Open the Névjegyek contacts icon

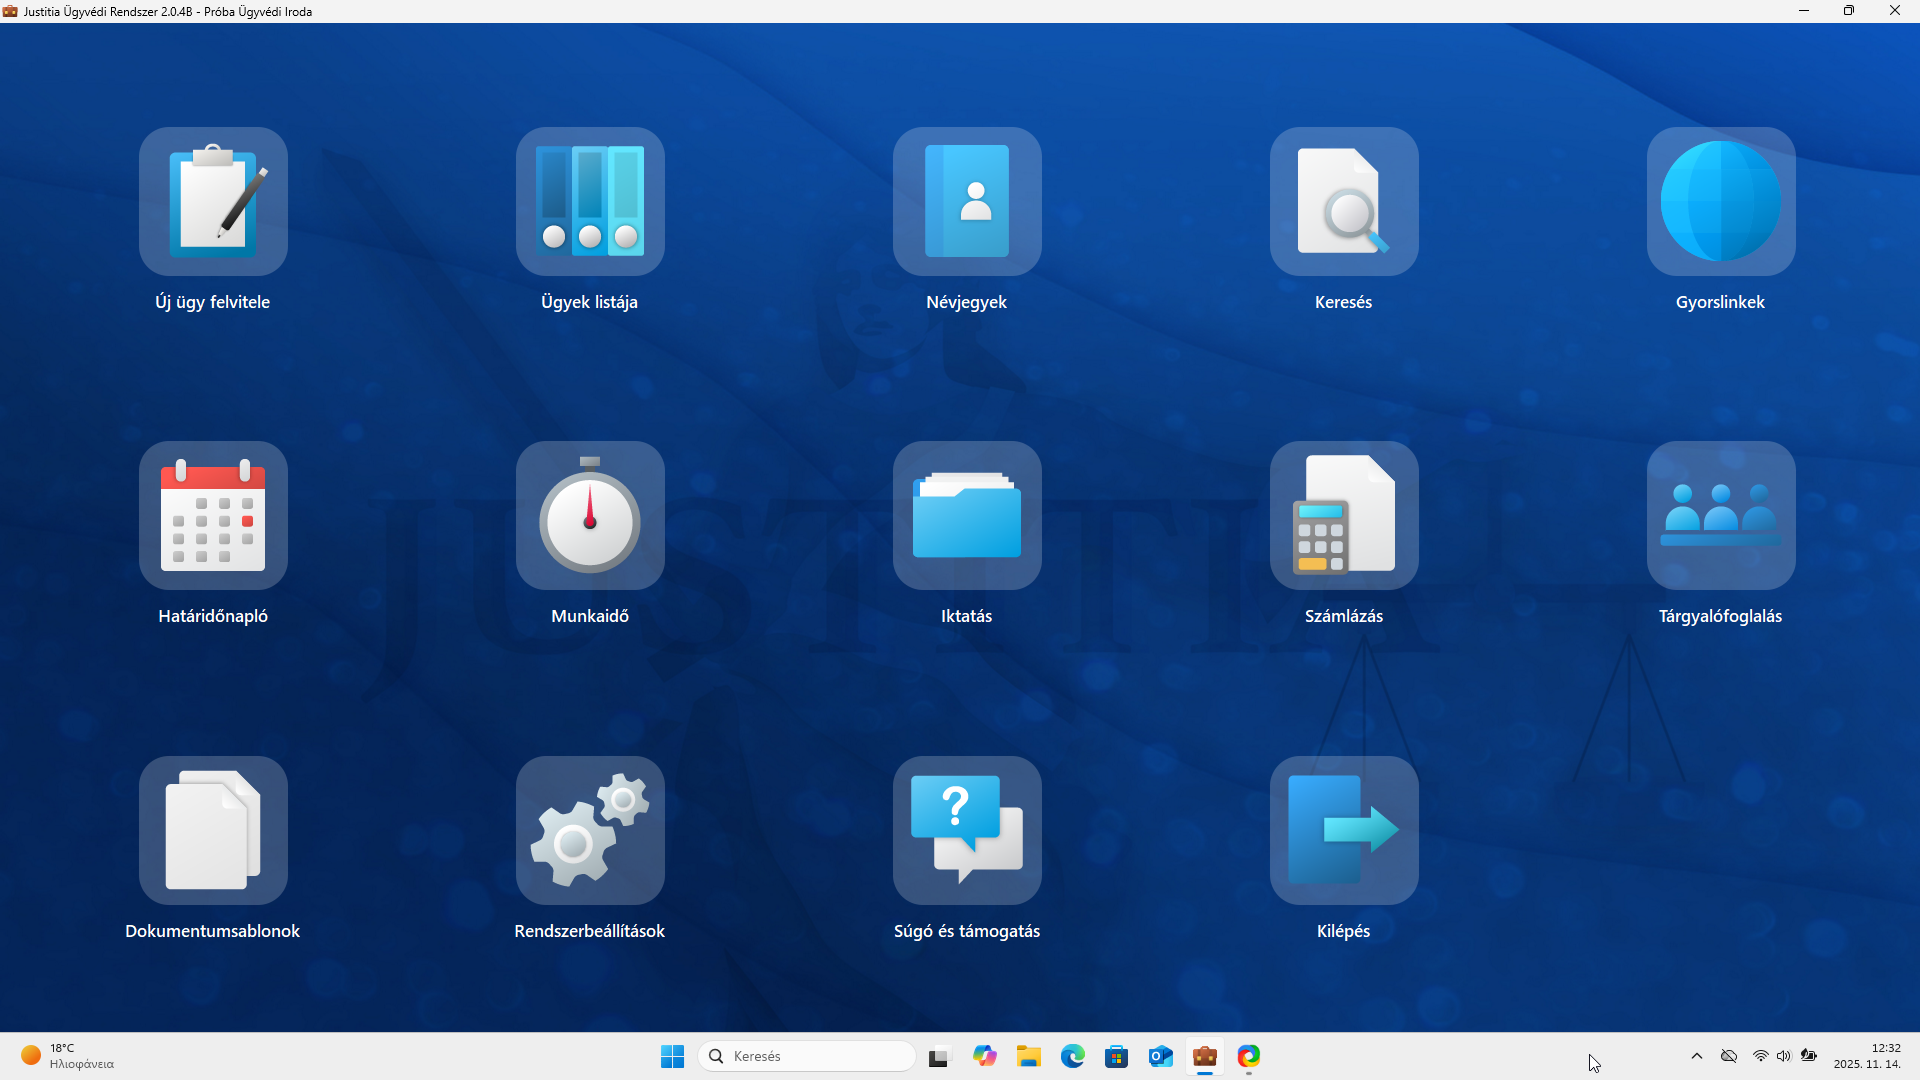[x=967, y=201]
